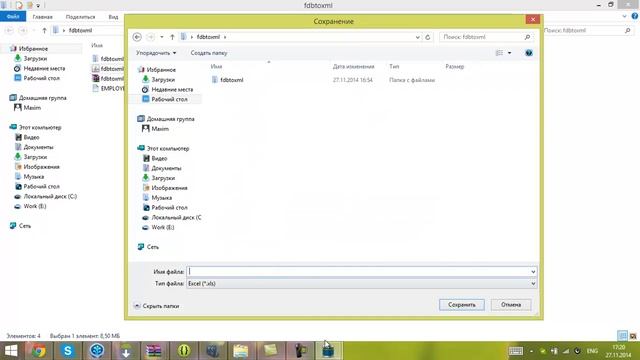Open Тип файла Excel (*.xls) combo box
Viewport: 640px width, 360px height.
[x=362, y=284]
